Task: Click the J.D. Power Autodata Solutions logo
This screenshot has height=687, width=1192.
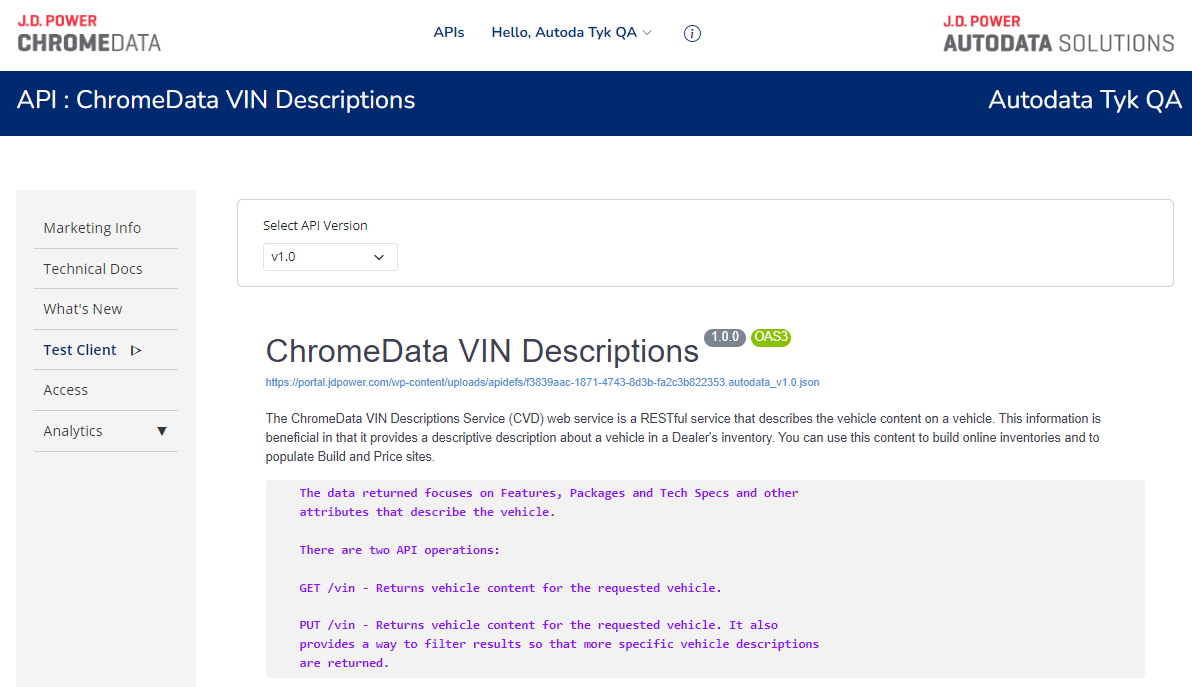Action: point(1058,34)
